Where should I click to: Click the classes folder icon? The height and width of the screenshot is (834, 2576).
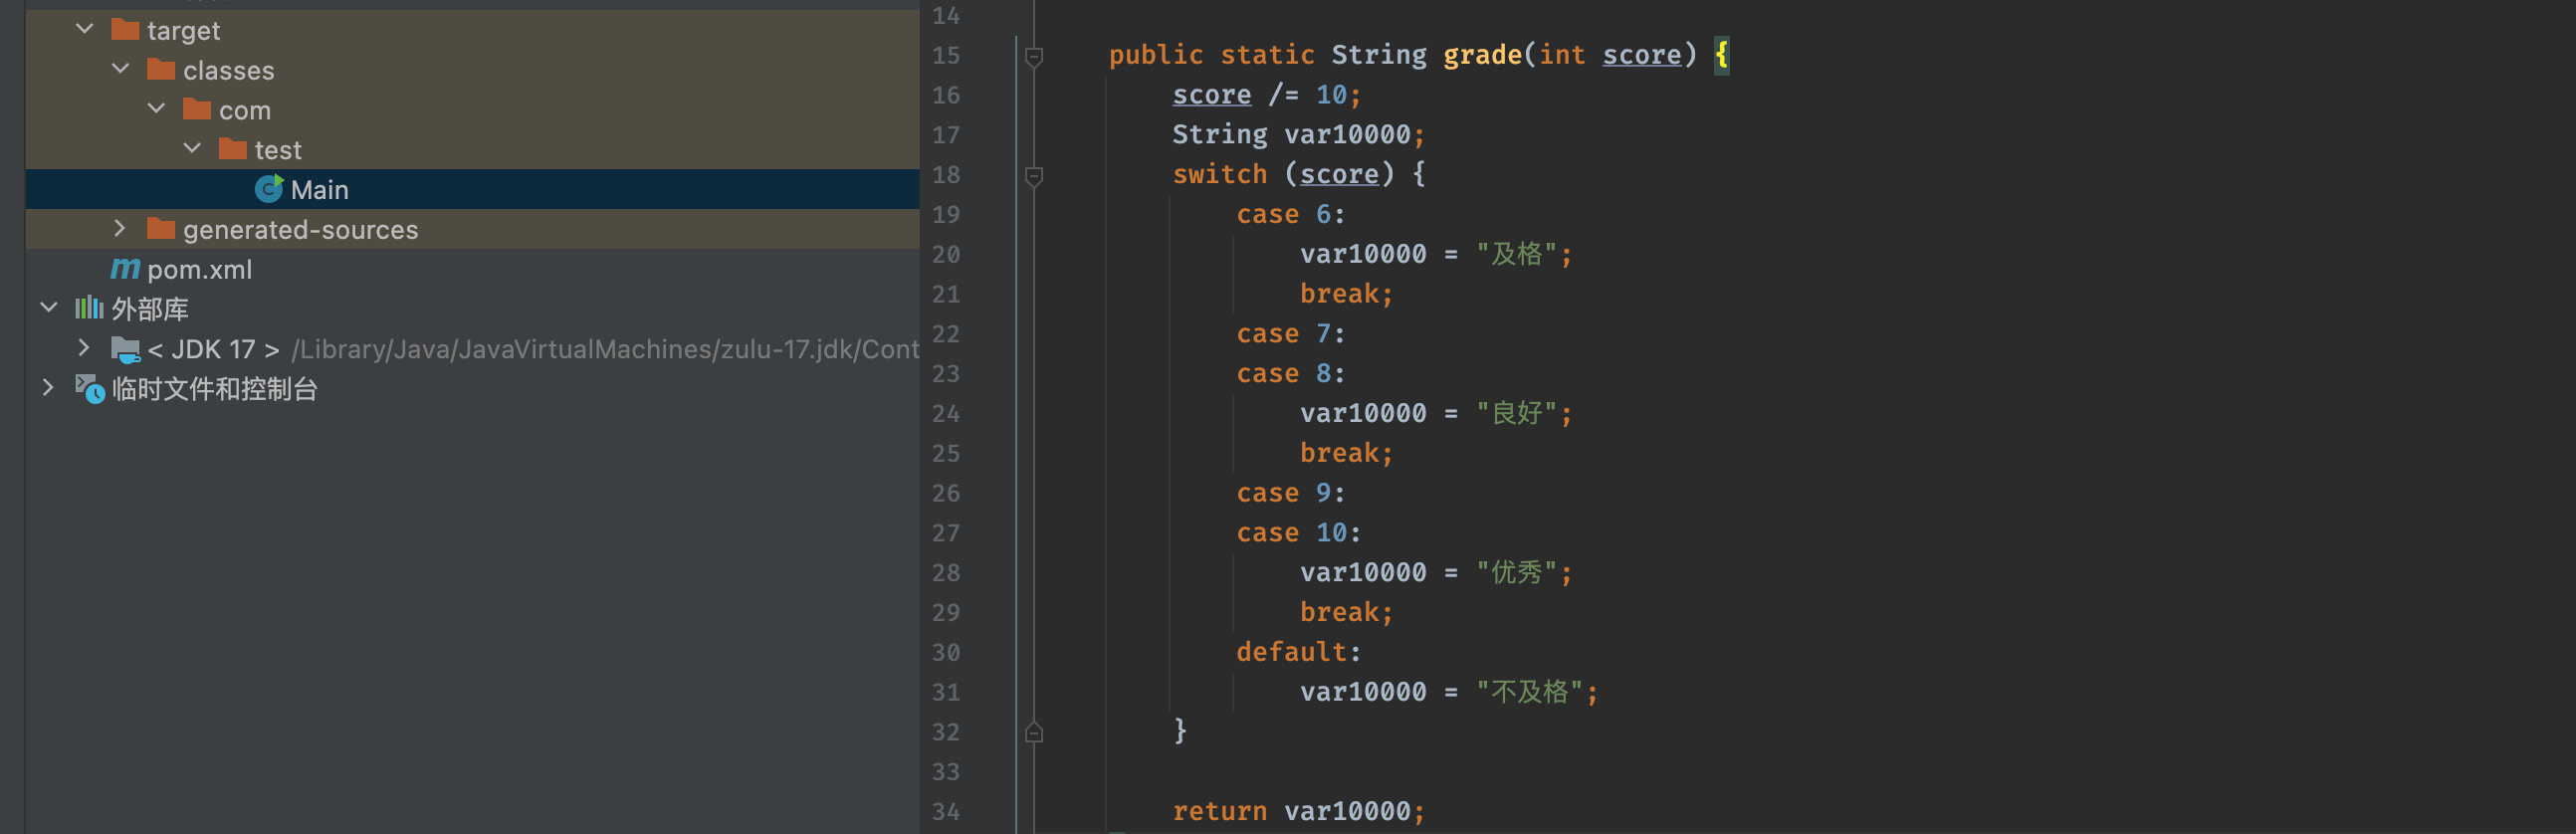[x=161, y=69]
